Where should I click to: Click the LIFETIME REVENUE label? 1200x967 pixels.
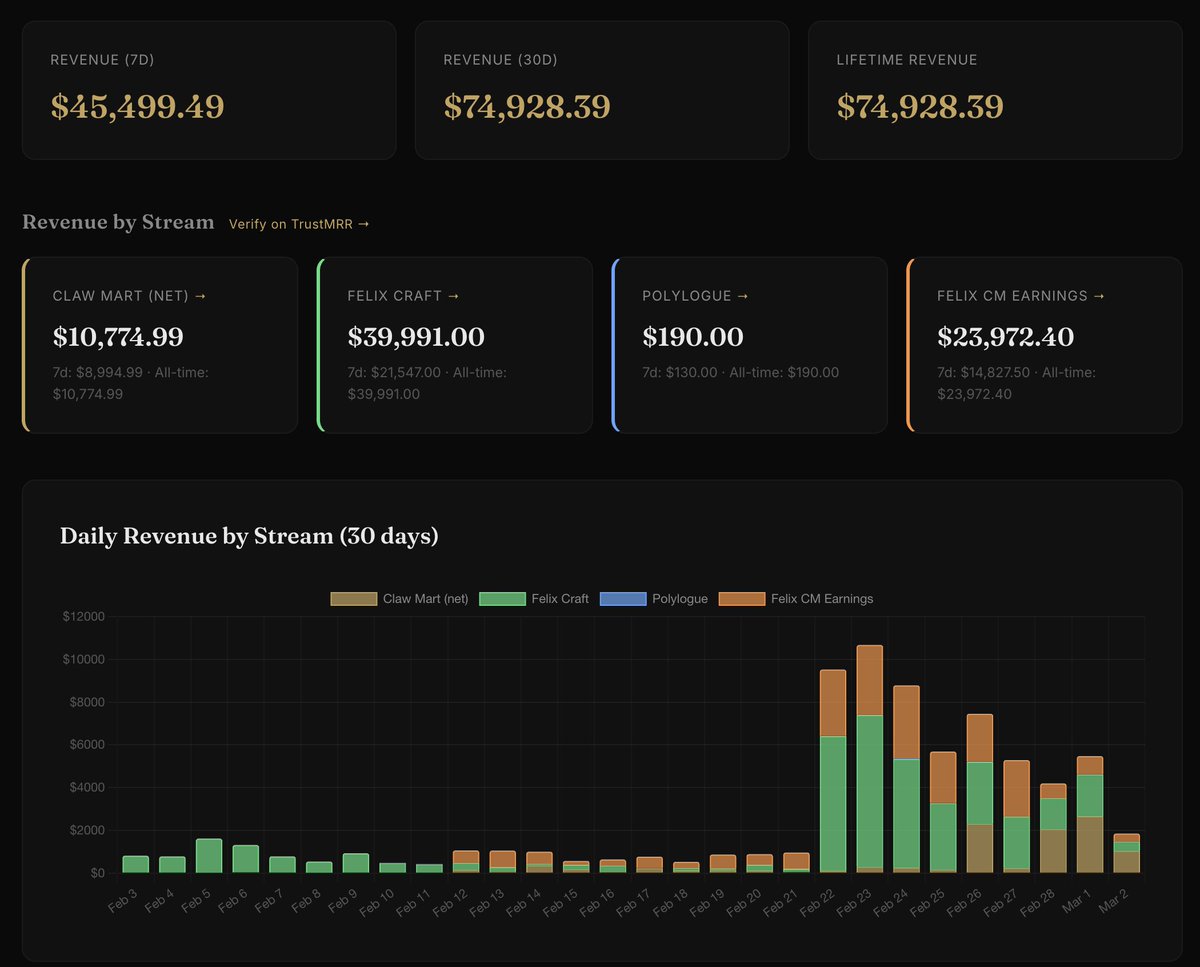pos(907,60)
